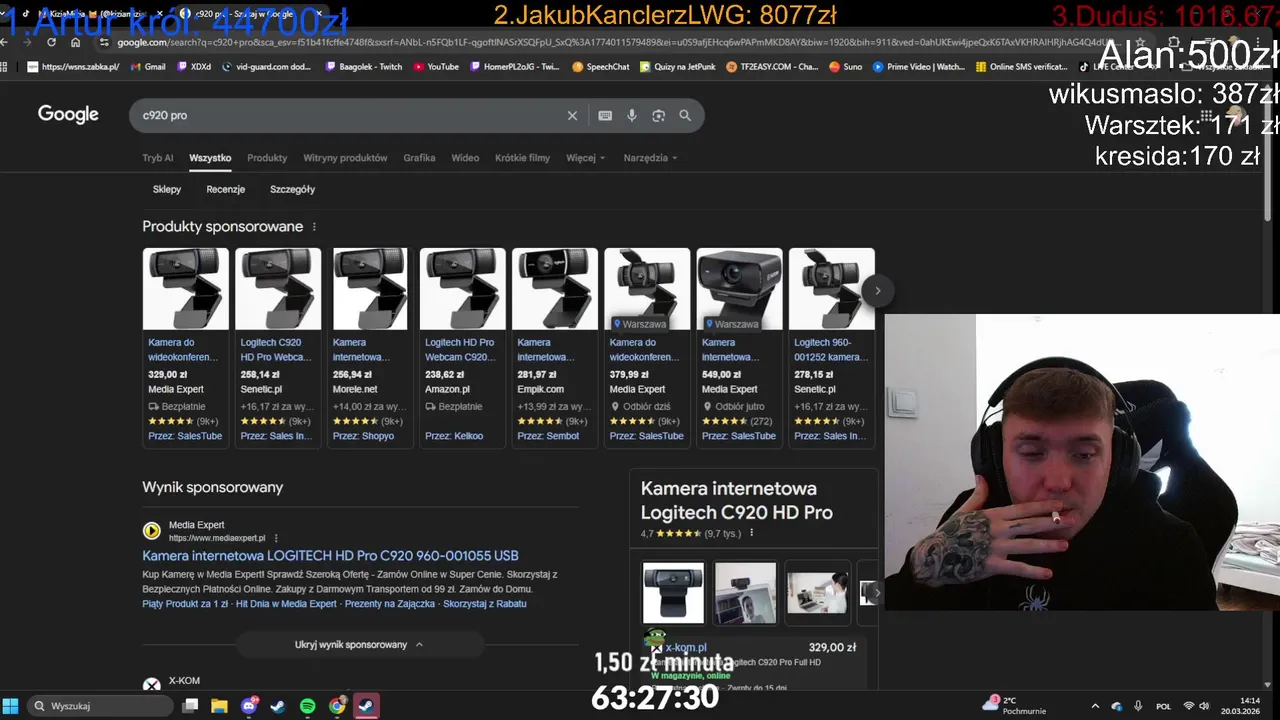The image size is (1280, 720).
Task: Open Gmail bookmark
Action: pos(147,67)
